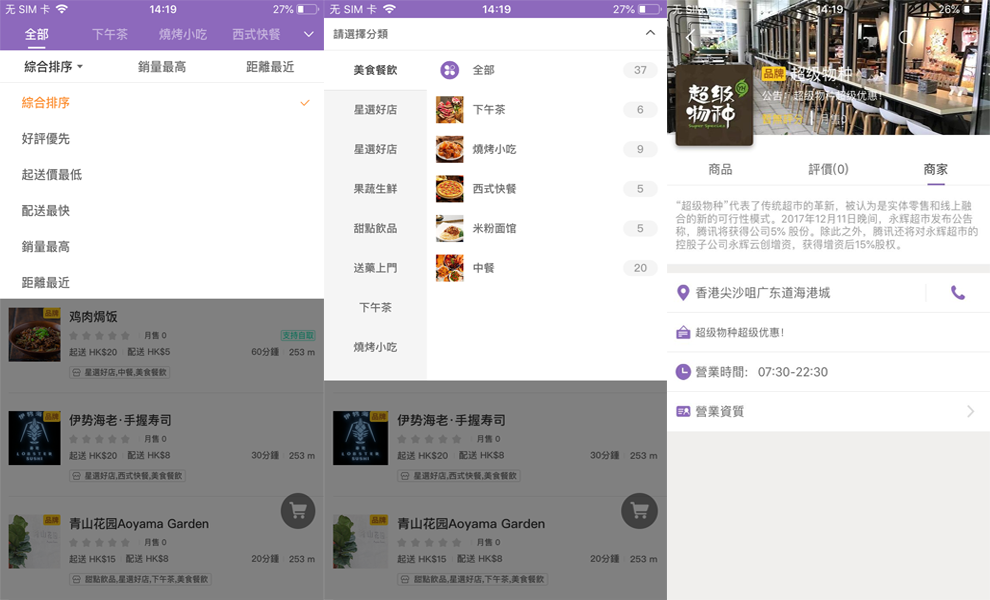Screen dimensions: 990x600
Task: Tap the green 支持自取 badge on 鸡肉焗饭
Action: (x=297, y=335)
